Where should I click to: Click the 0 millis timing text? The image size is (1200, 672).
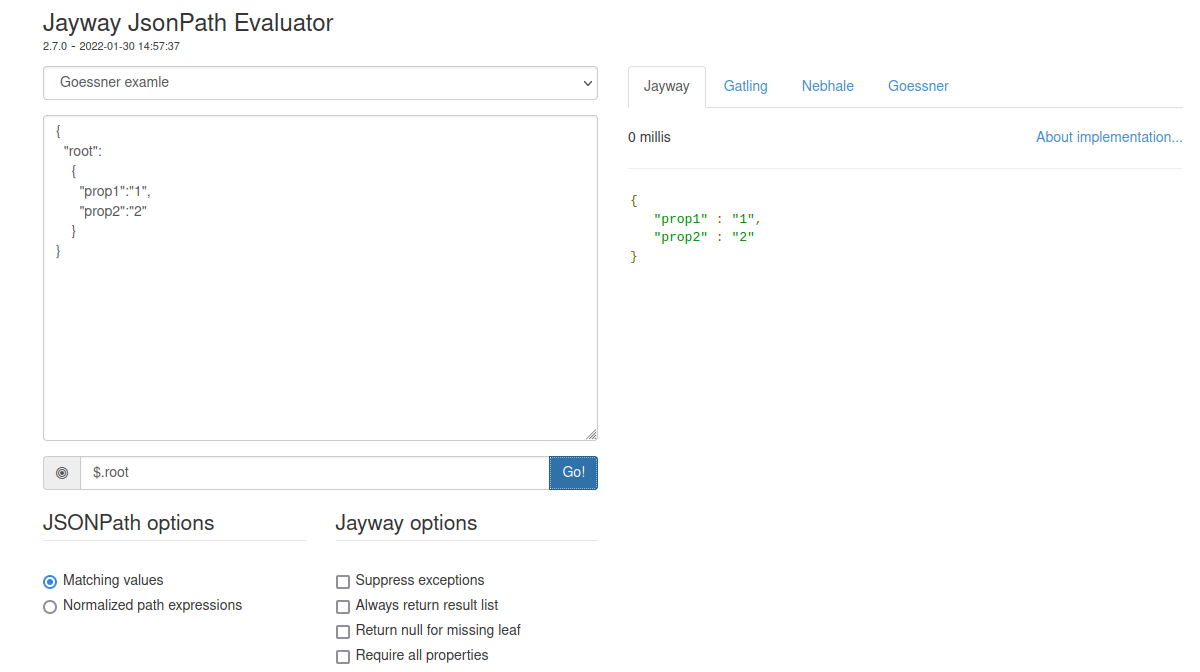tap(649, 137)
